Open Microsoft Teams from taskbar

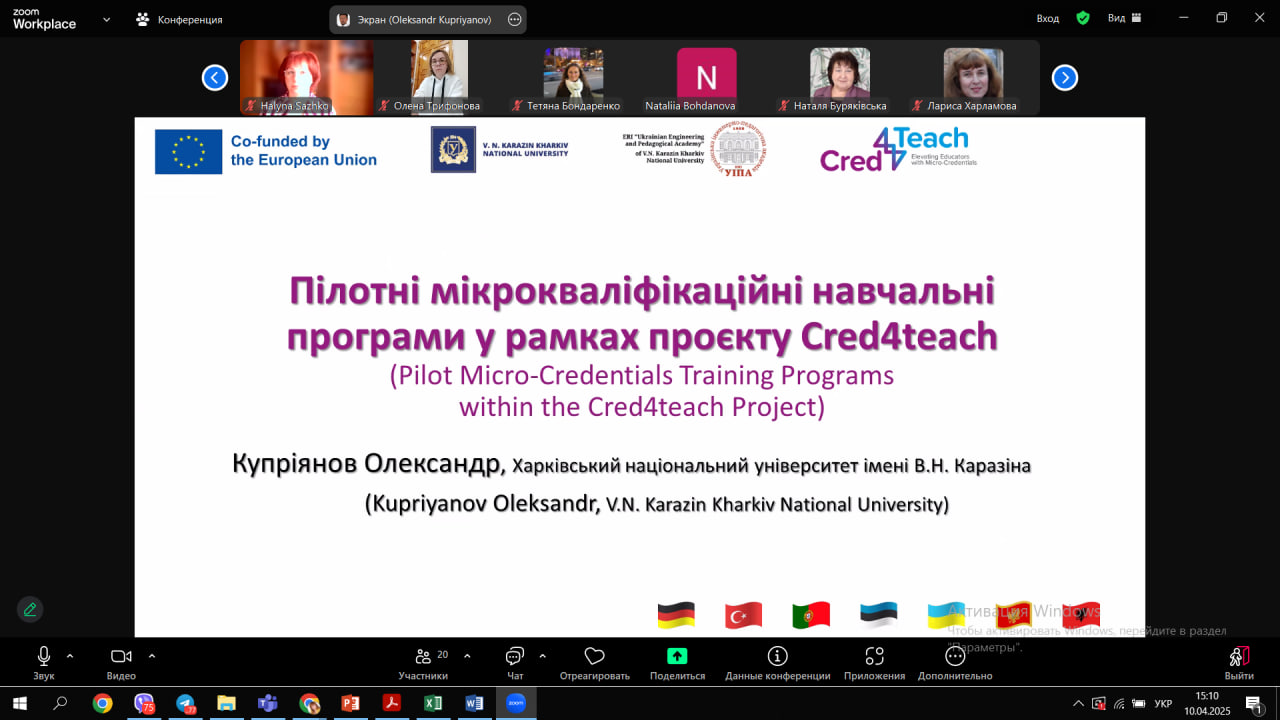click(x=267, y=703)
